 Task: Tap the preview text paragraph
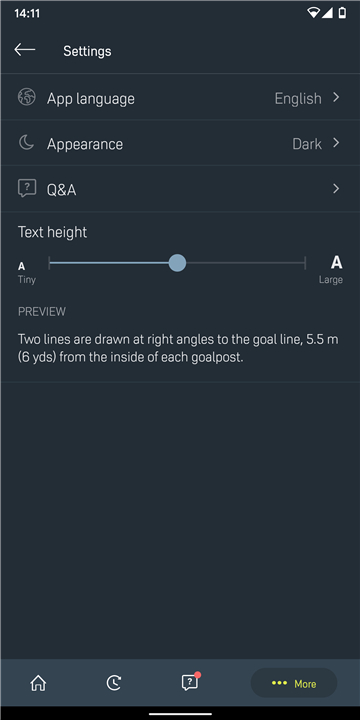pos(178,349)
